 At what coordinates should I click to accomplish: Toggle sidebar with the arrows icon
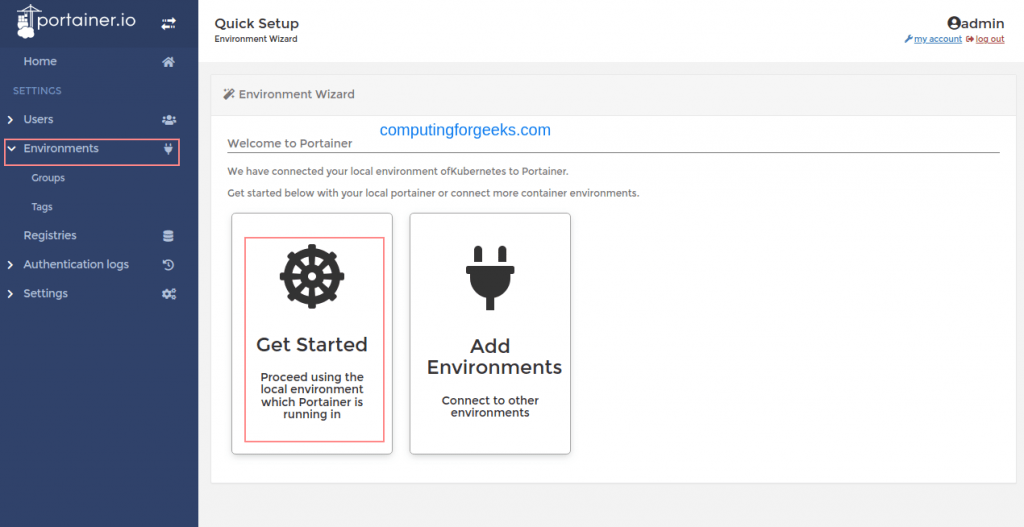[168, 24]
